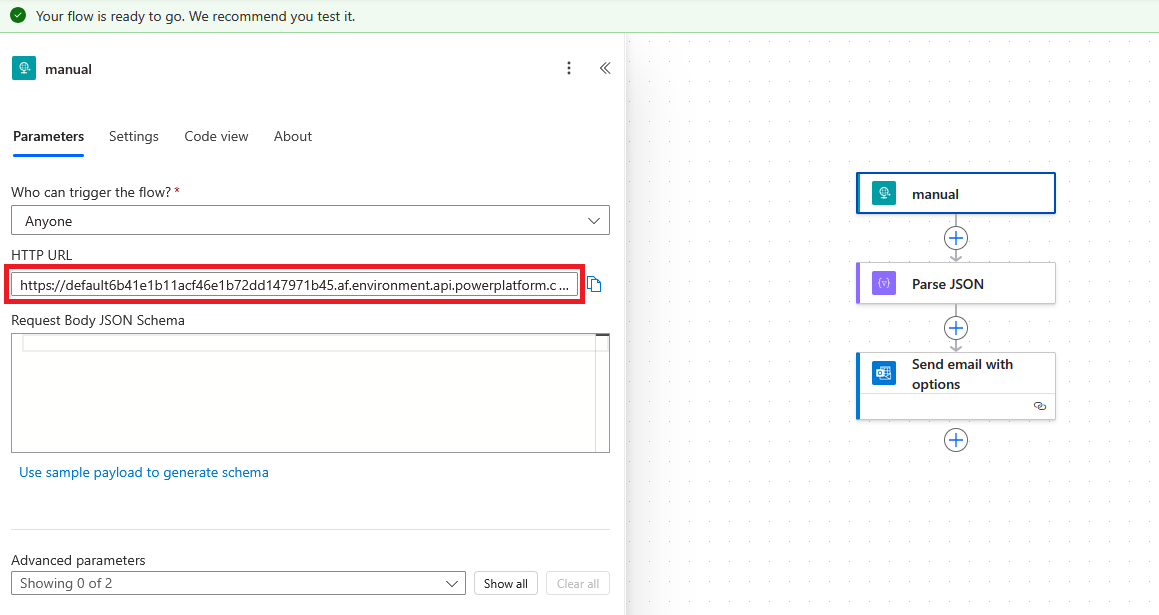The image size is (1159, 615).
Task: Select the manual trigger node on canvas
Action: click(956, 193)
